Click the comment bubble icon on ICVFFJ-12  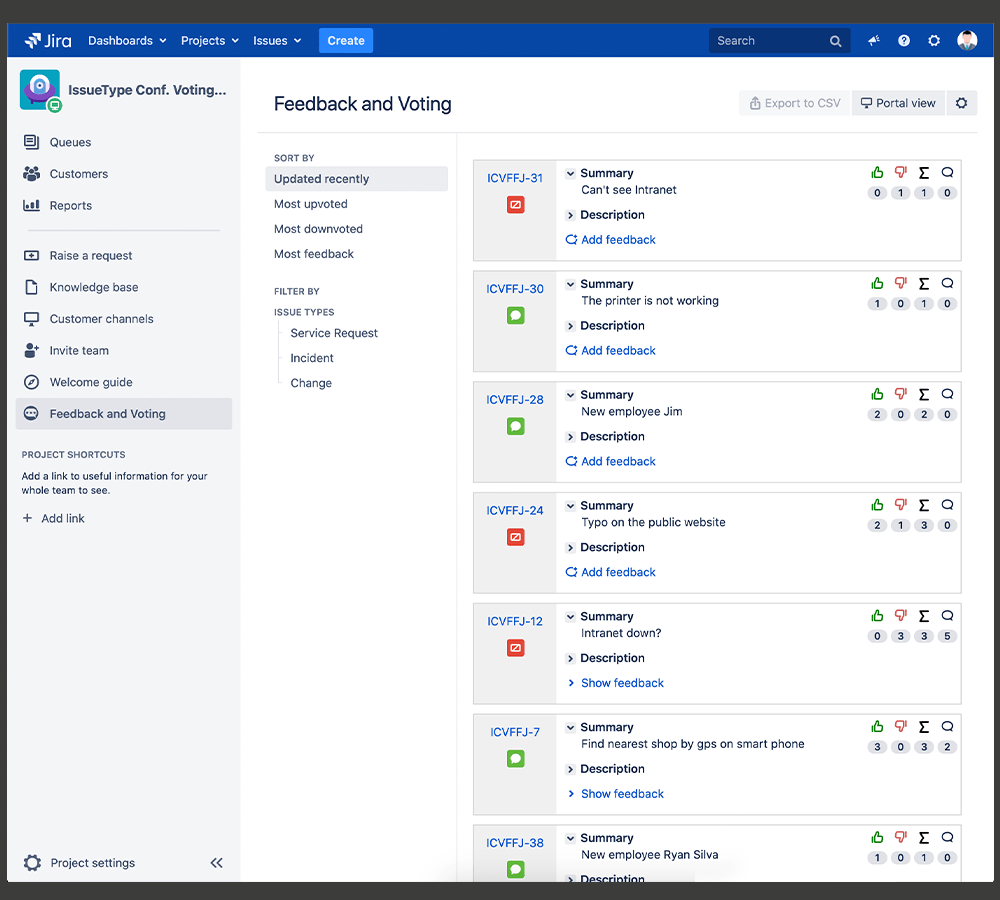click(947, 616)
